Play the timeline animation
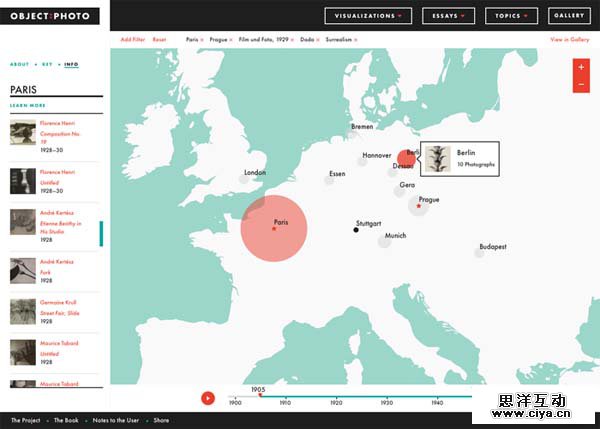The width and height of the screenshot is (600, 429). [x=208, y=398]
